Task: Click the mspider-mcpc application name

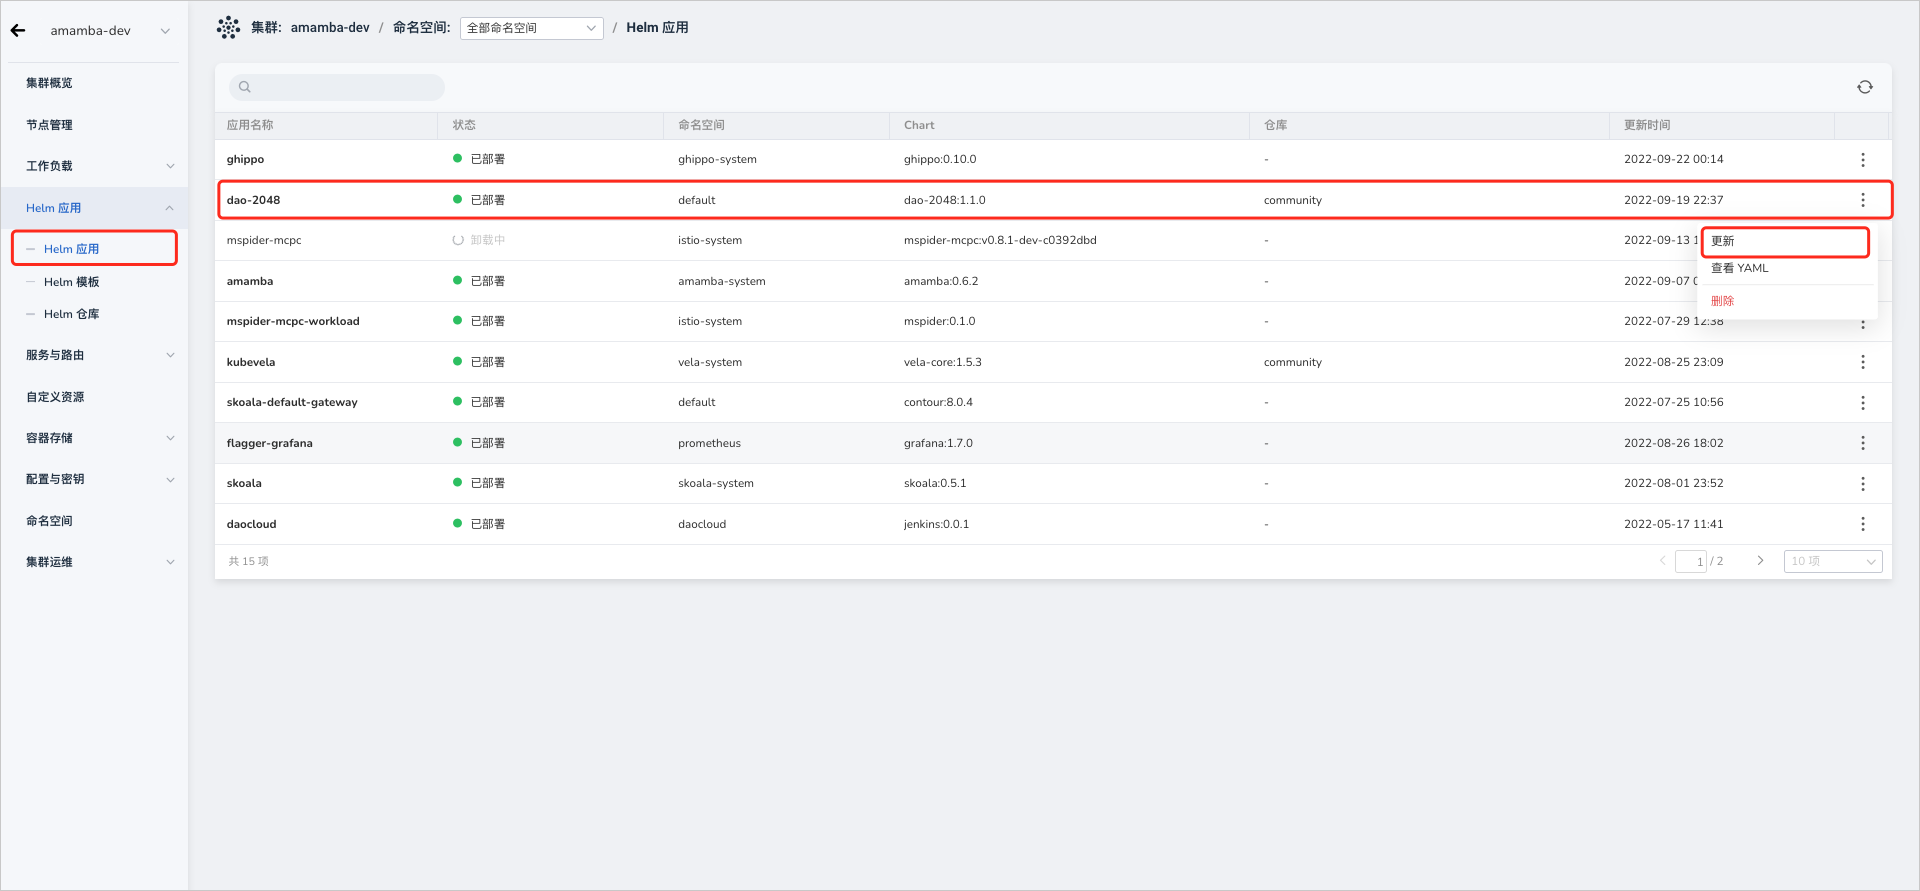Action: pos(264,240)
